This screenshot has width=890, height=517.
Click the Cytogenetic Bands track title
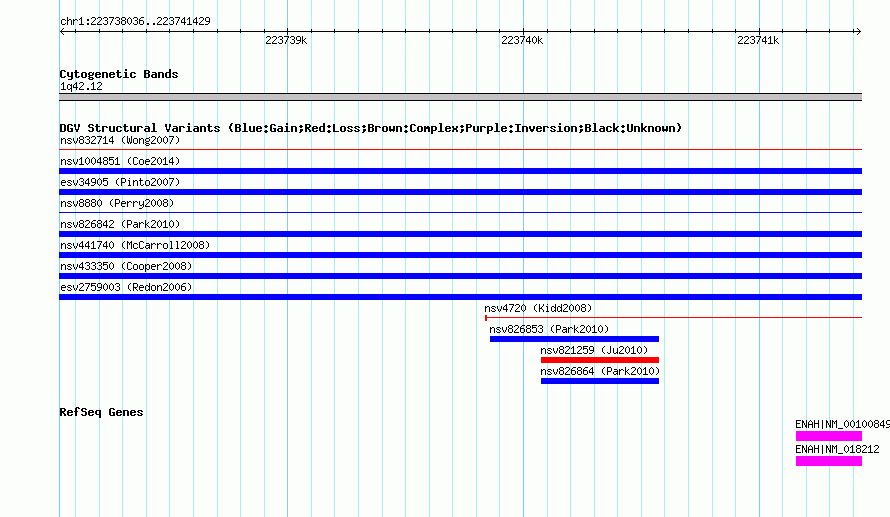point(119,74)
